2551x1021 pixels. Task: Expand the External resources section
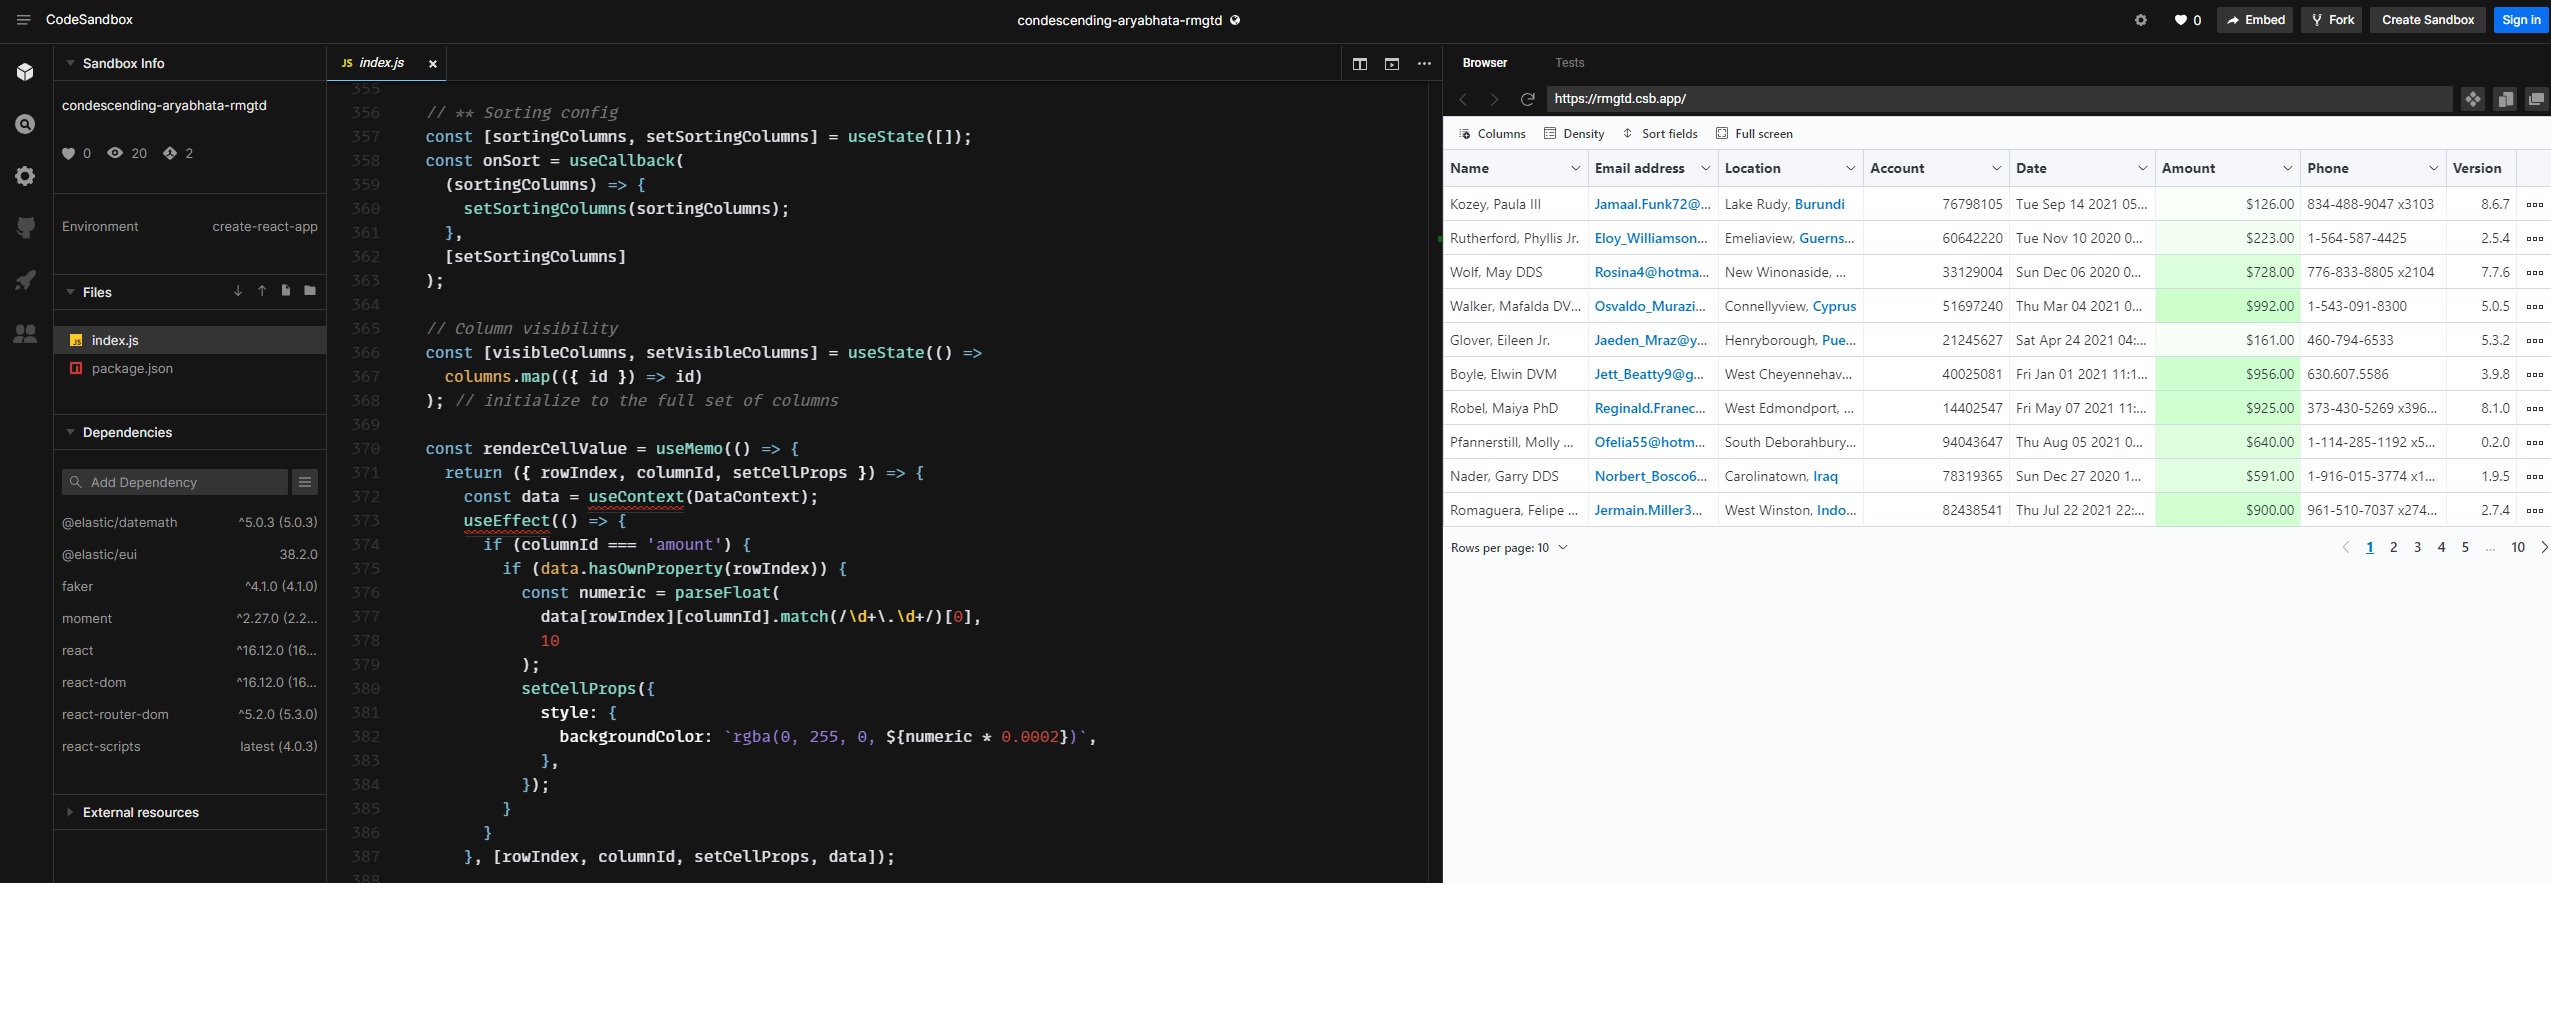70,812
